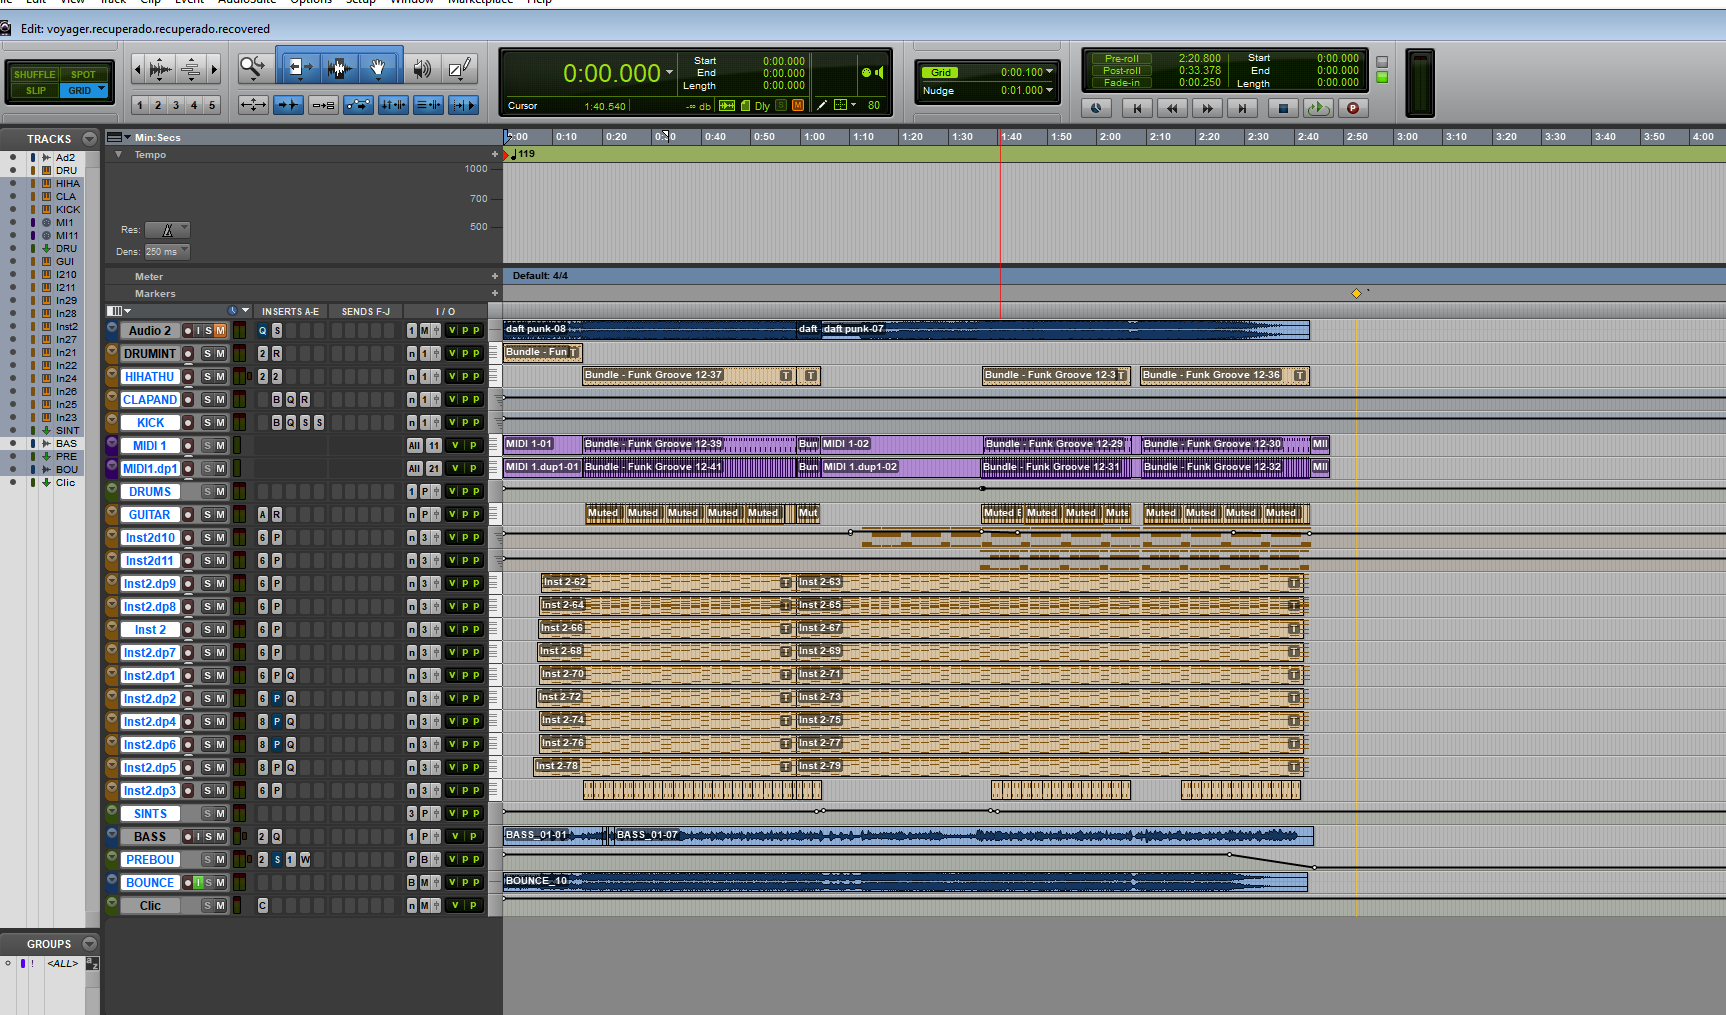Viewport: 1726px width, 1015px height.
Task: Toggle input monitoring on BASS track
Action: coord(197,837)
